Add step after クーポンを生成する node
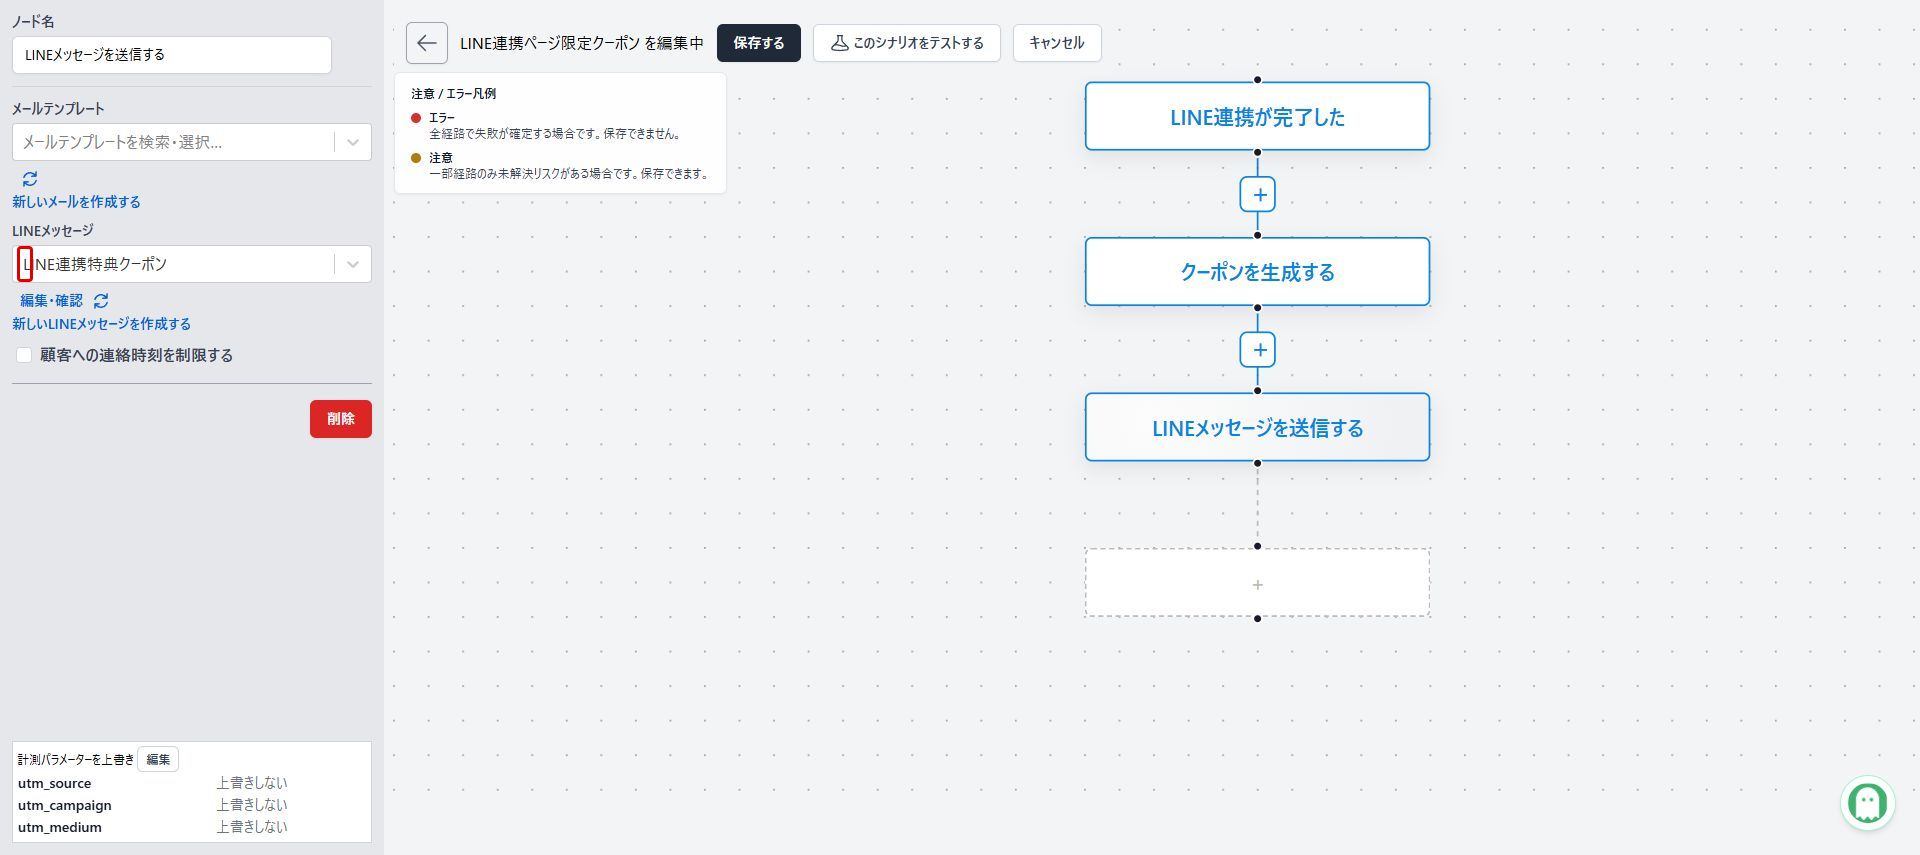 coord(1258,350)
